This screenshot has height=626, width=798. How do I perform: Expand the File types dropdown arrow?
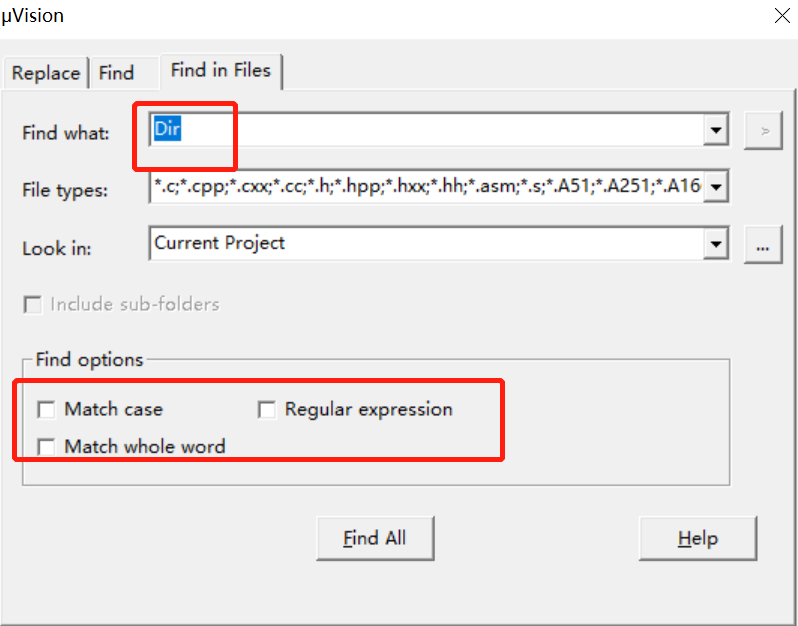(716, 187)
